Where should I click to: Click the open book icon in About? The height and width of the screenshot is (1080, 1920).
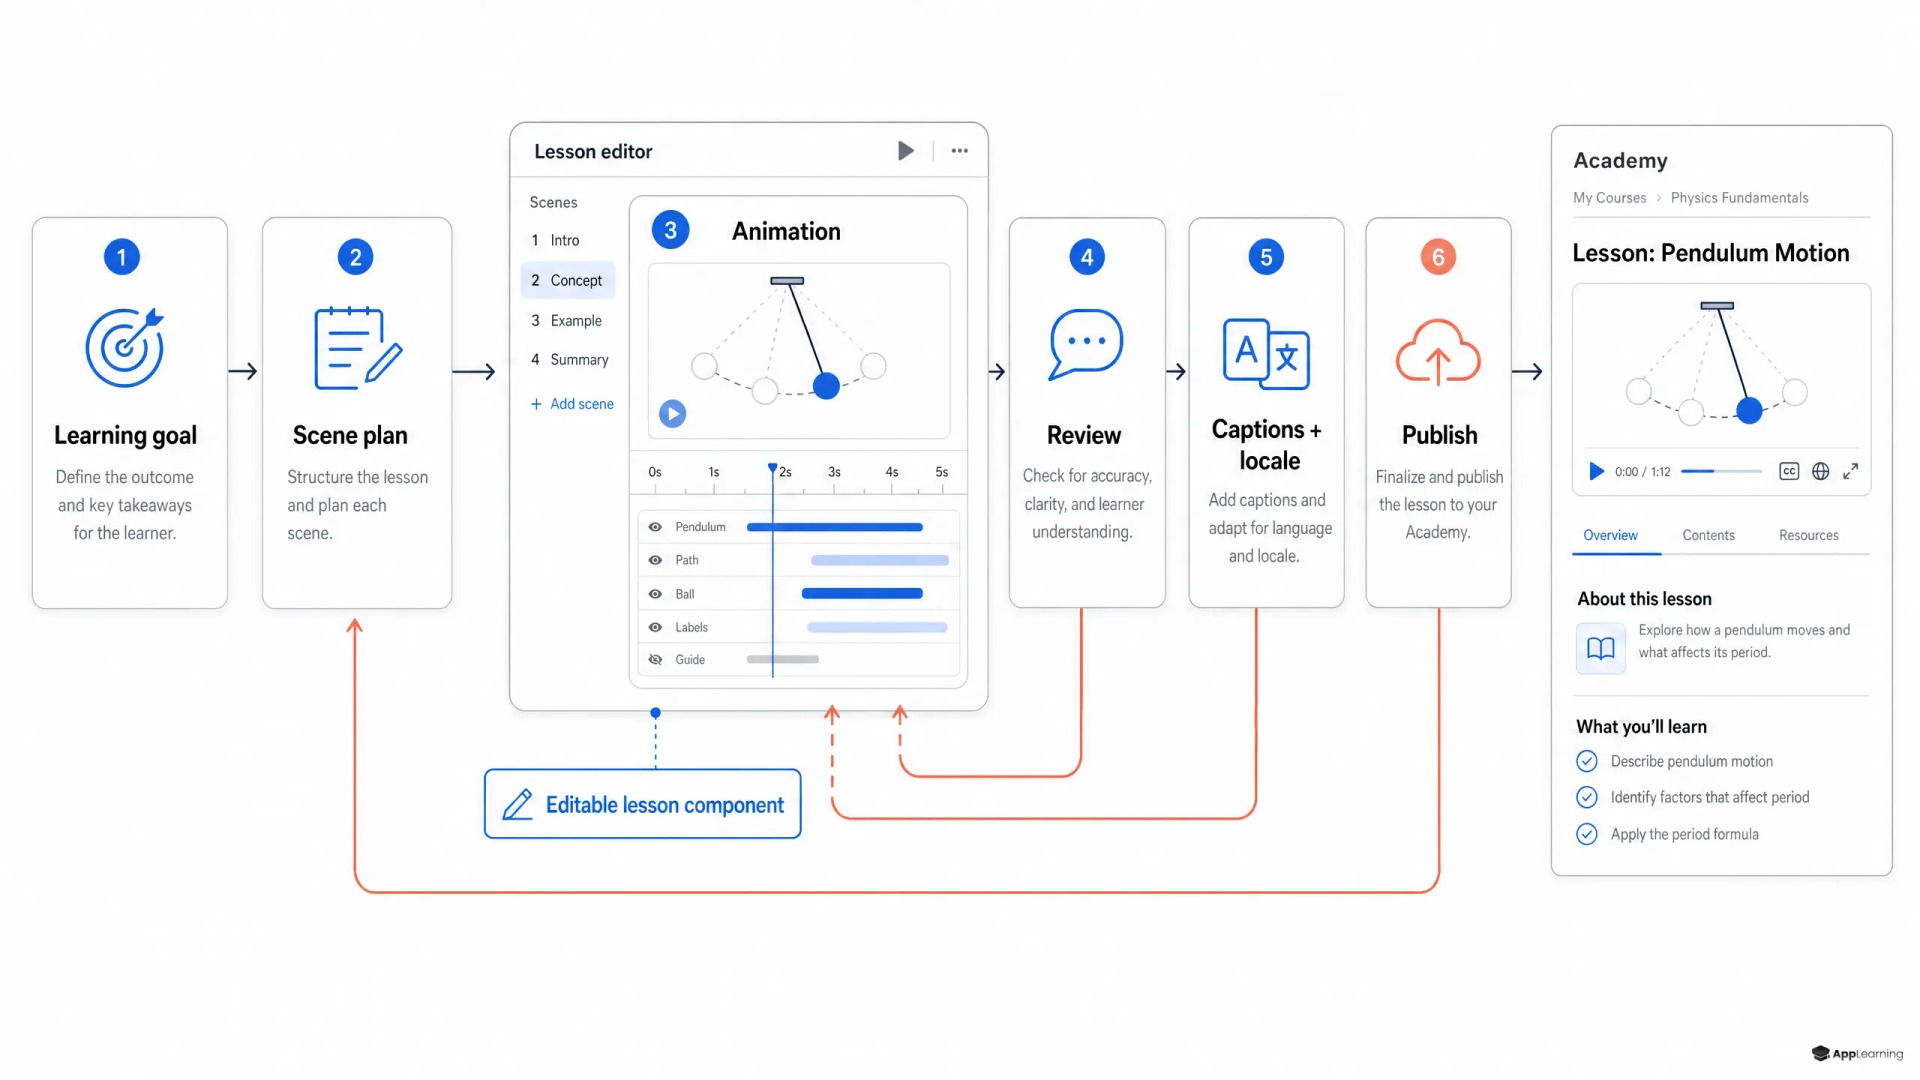(1600, 648)
